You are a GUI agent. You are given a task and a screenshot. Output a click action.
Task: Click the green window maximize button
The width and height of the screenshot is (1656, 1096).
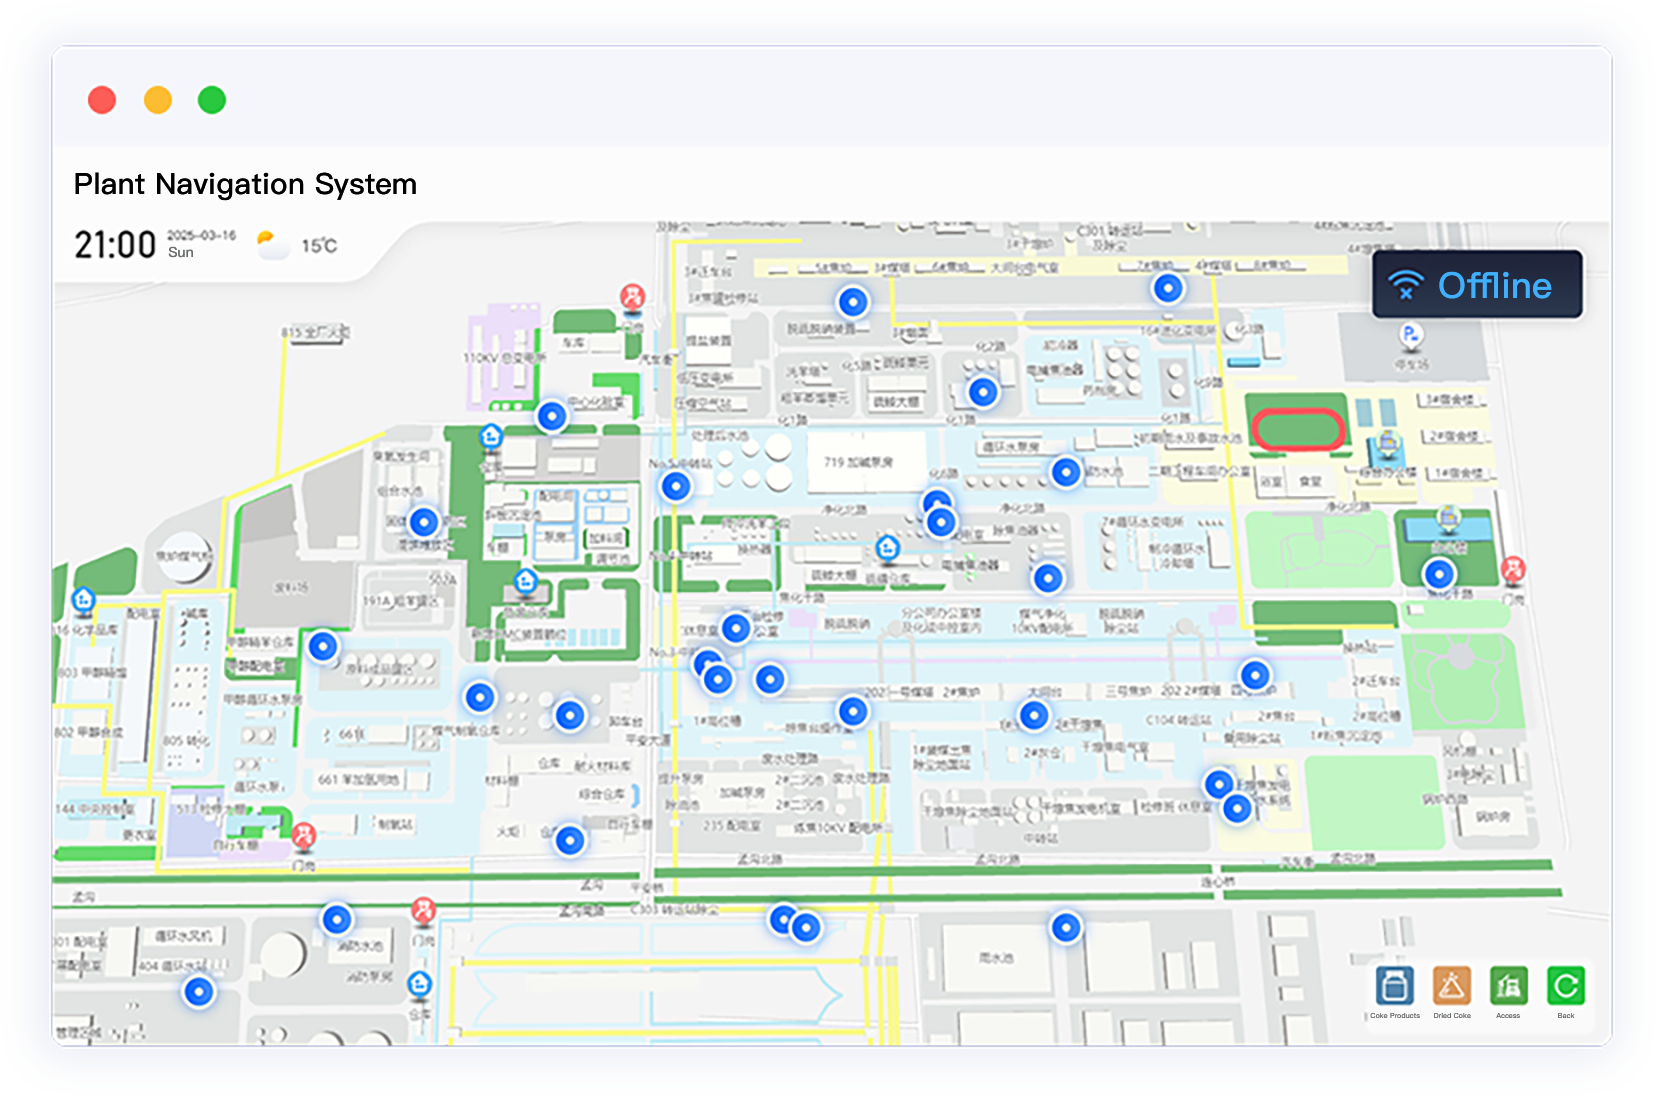coord(212,100)
